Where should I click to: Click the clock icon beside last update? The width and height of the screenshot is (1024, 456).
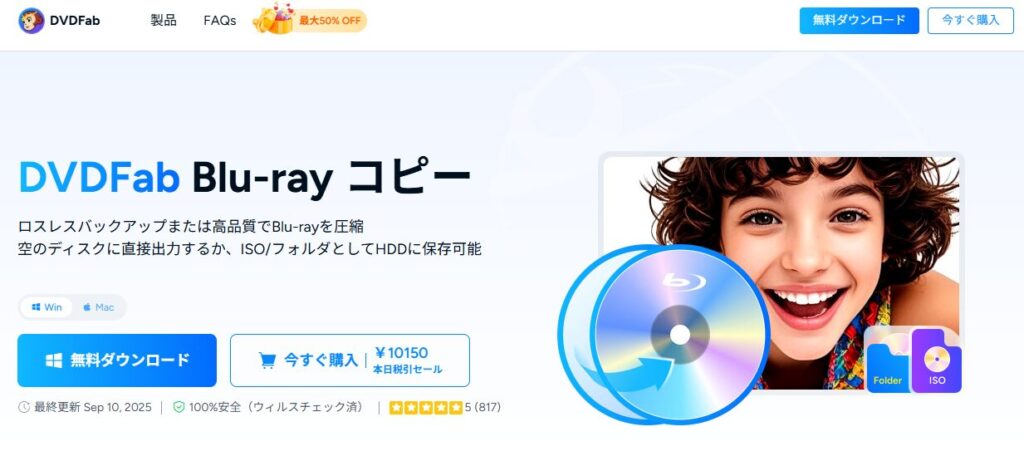click(x=24, y=407)
